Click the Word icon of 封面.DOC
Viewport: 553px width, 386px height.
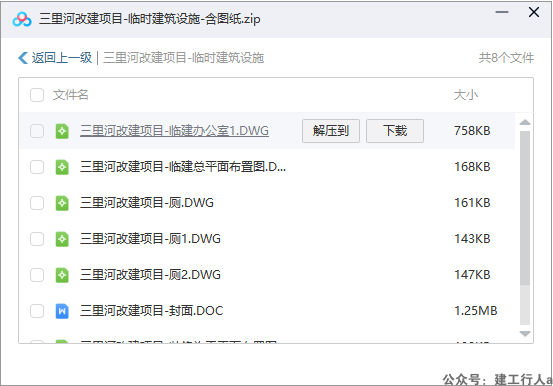(62, 311)
